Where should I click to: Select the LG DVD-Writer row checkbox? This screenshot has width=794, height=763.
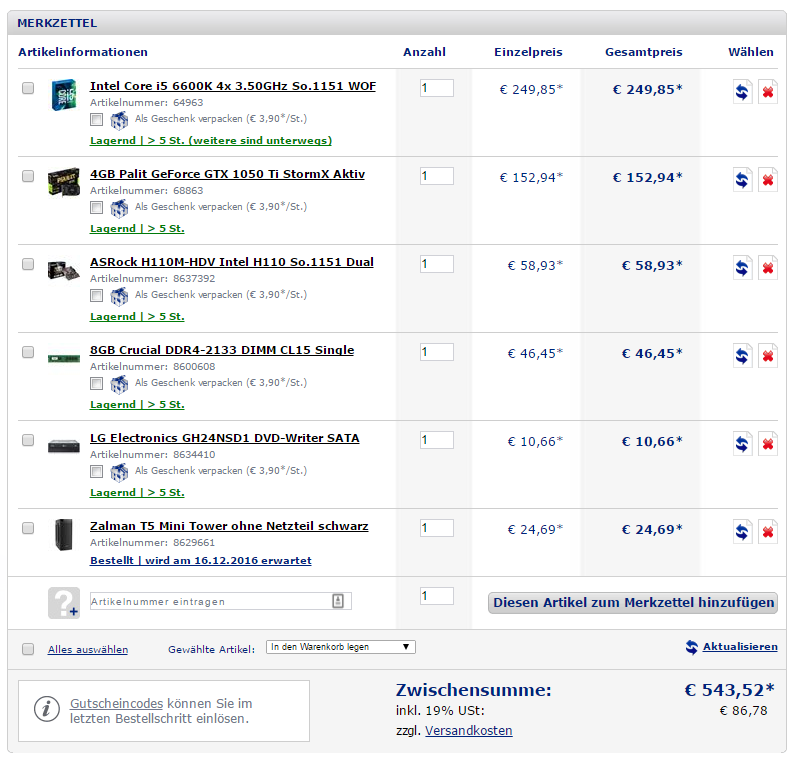click(28, 440)
